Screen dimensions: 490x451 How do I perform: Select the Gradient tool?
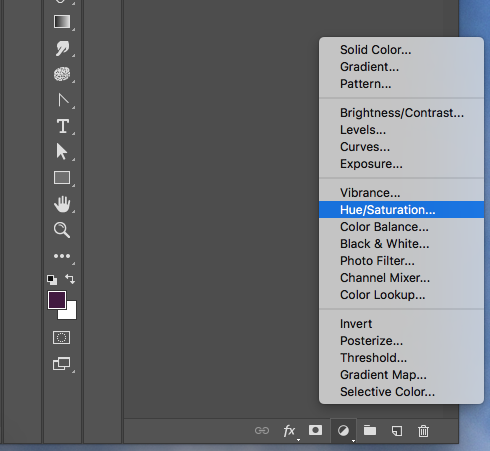point(62,22)
